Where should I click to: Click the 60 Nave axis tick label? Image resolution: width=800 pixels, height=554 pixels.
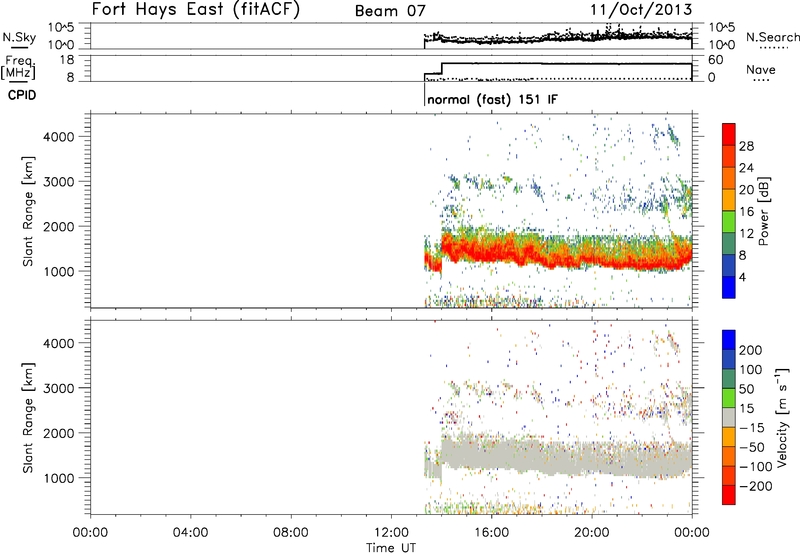click(x=715, y=60)
